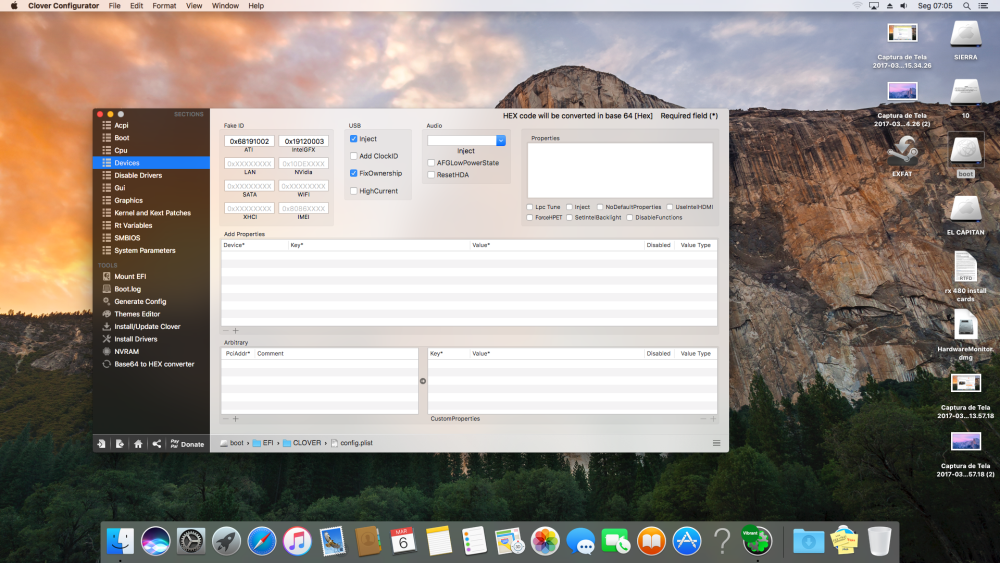The width and height of the screenshot is (1000, 563).
Task: Enable the ResetHDA checkbox
Action: click(x=431, y=175)
